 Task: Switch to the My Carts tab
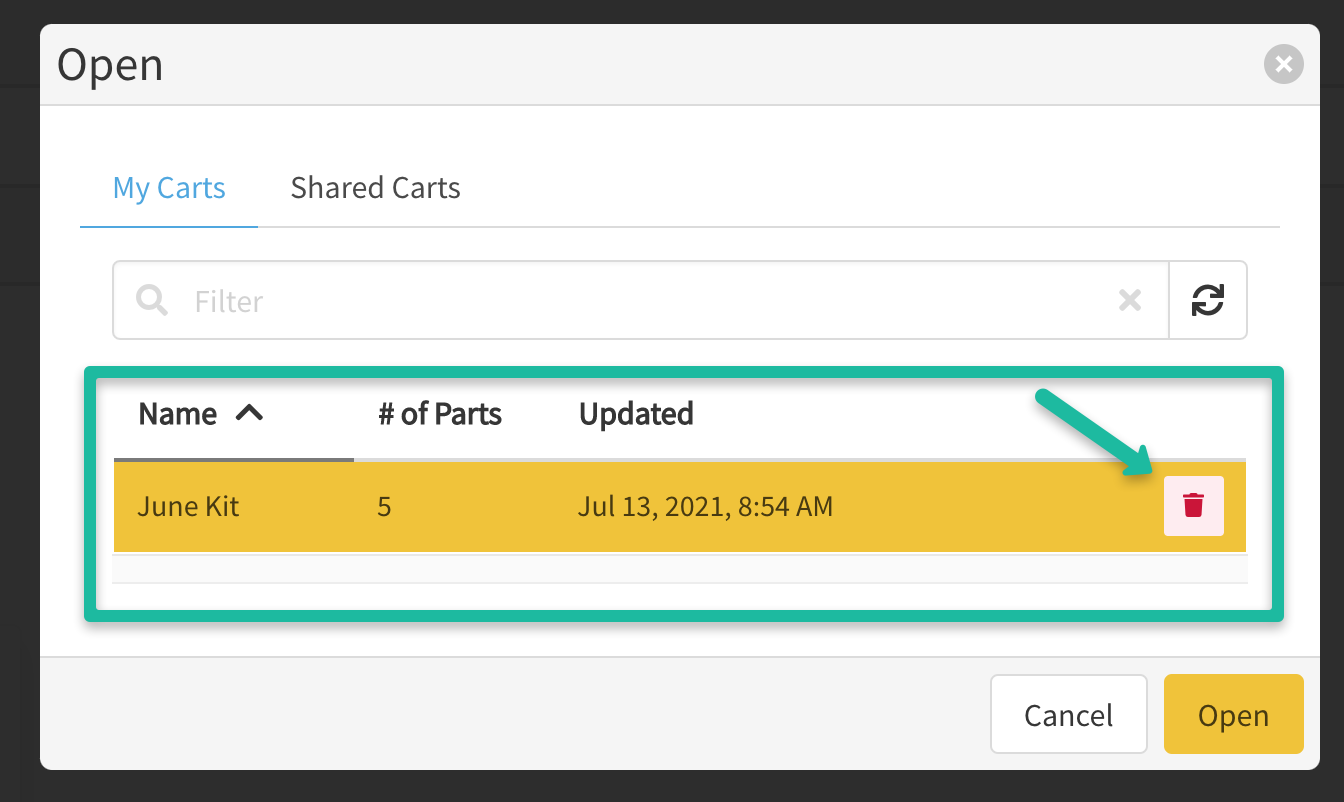pyautogui.click(x=169, y=188)
